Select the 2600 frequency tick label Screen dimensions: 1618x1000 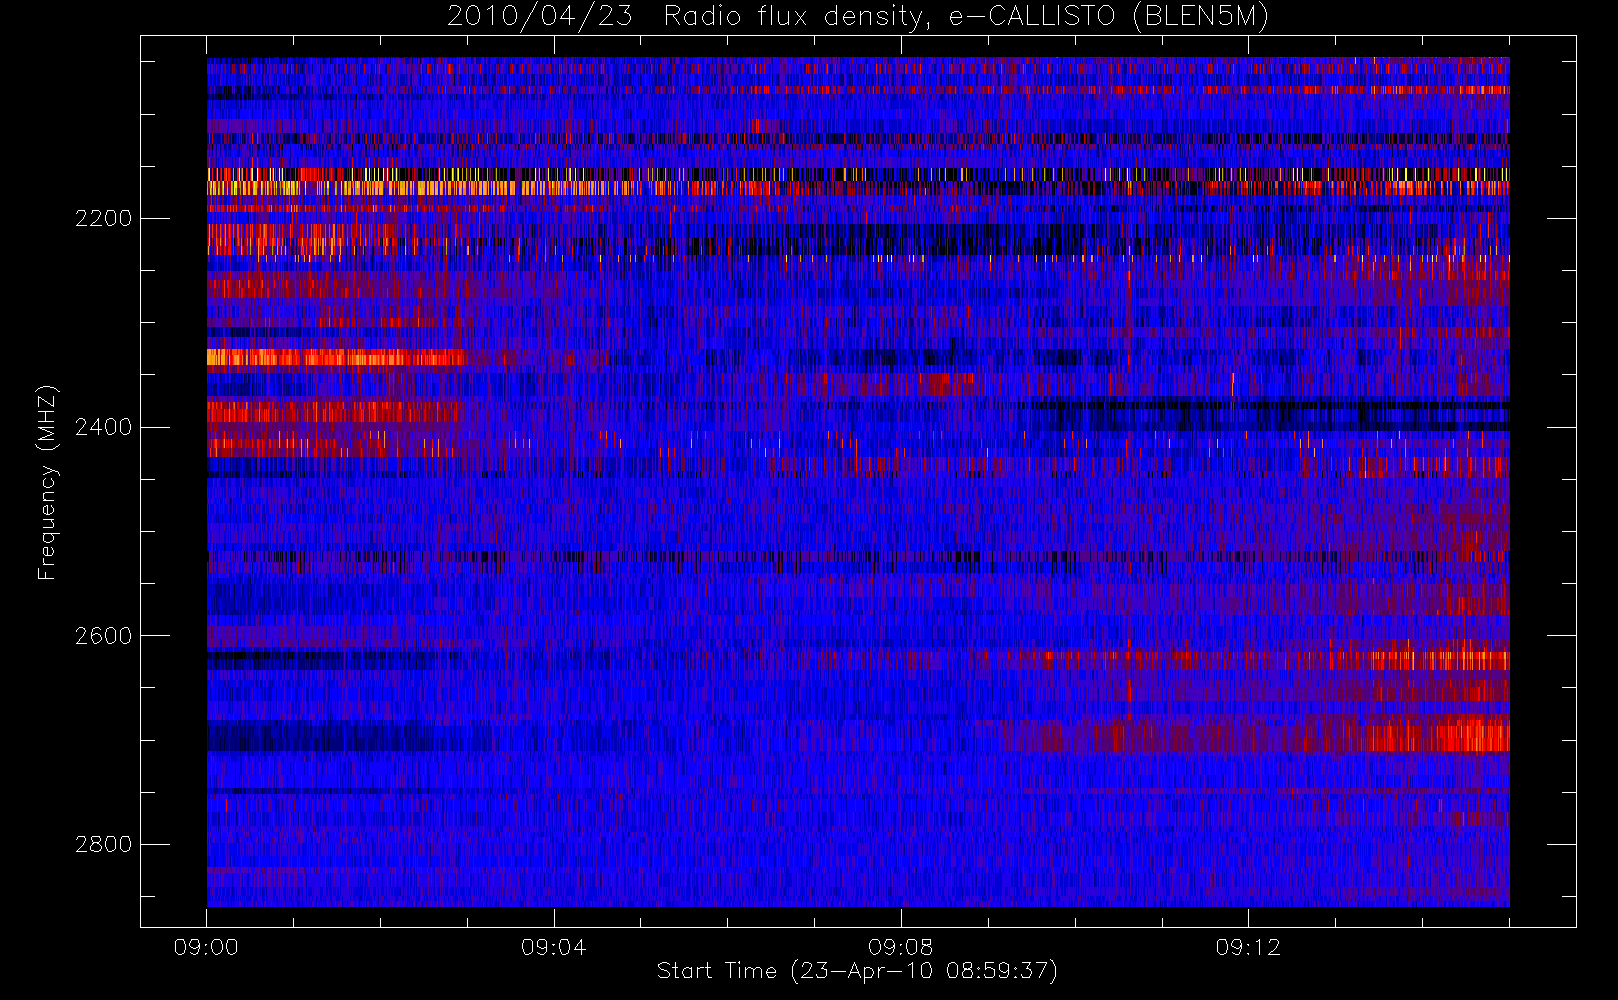point(103,637)
